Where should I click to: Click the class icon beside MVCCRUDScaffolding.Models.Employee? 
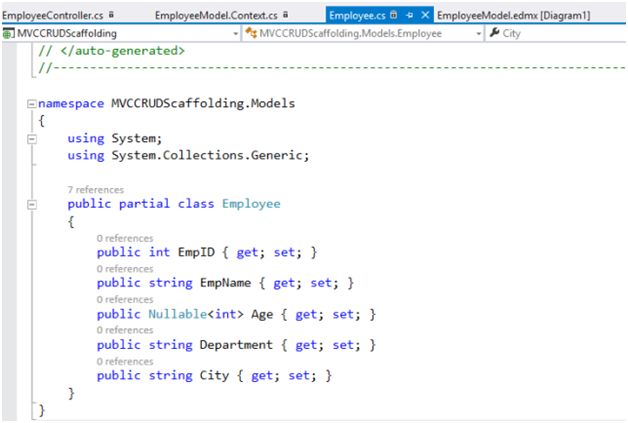(251, 33)
